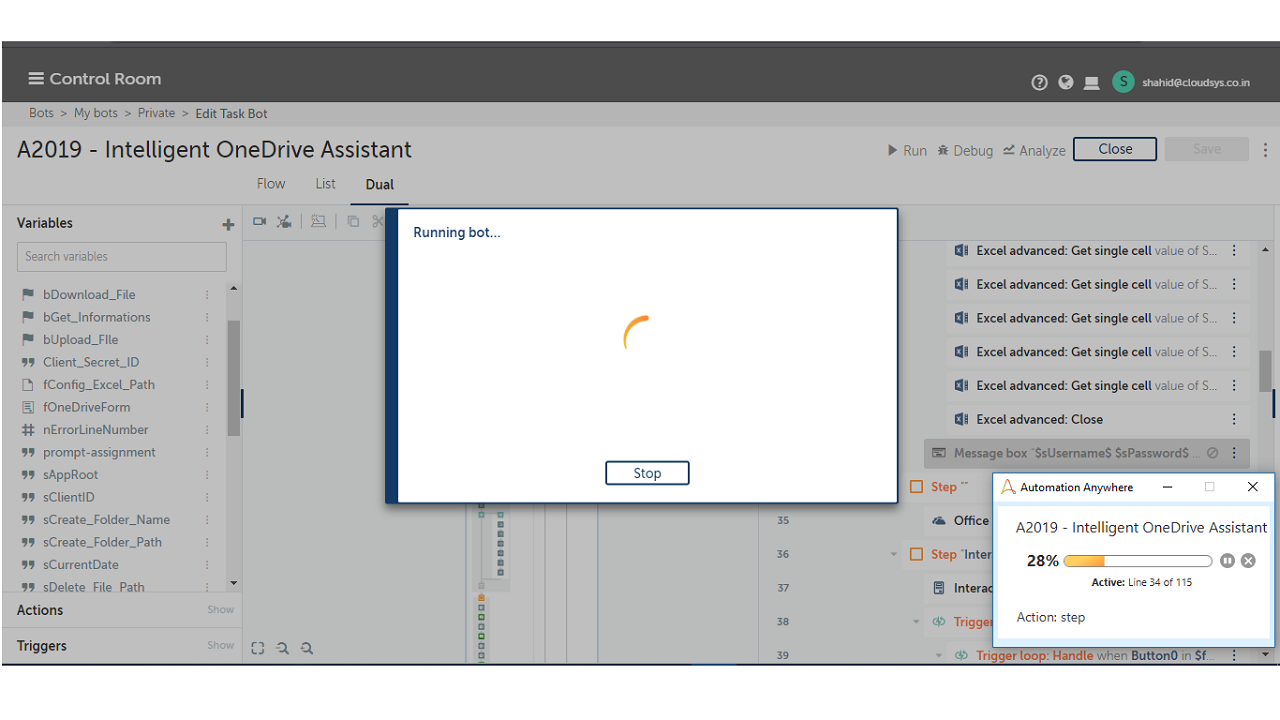Go to My bots in breadcrumb
Viewport: 1280px width, 720px height.
click(96, 114)
